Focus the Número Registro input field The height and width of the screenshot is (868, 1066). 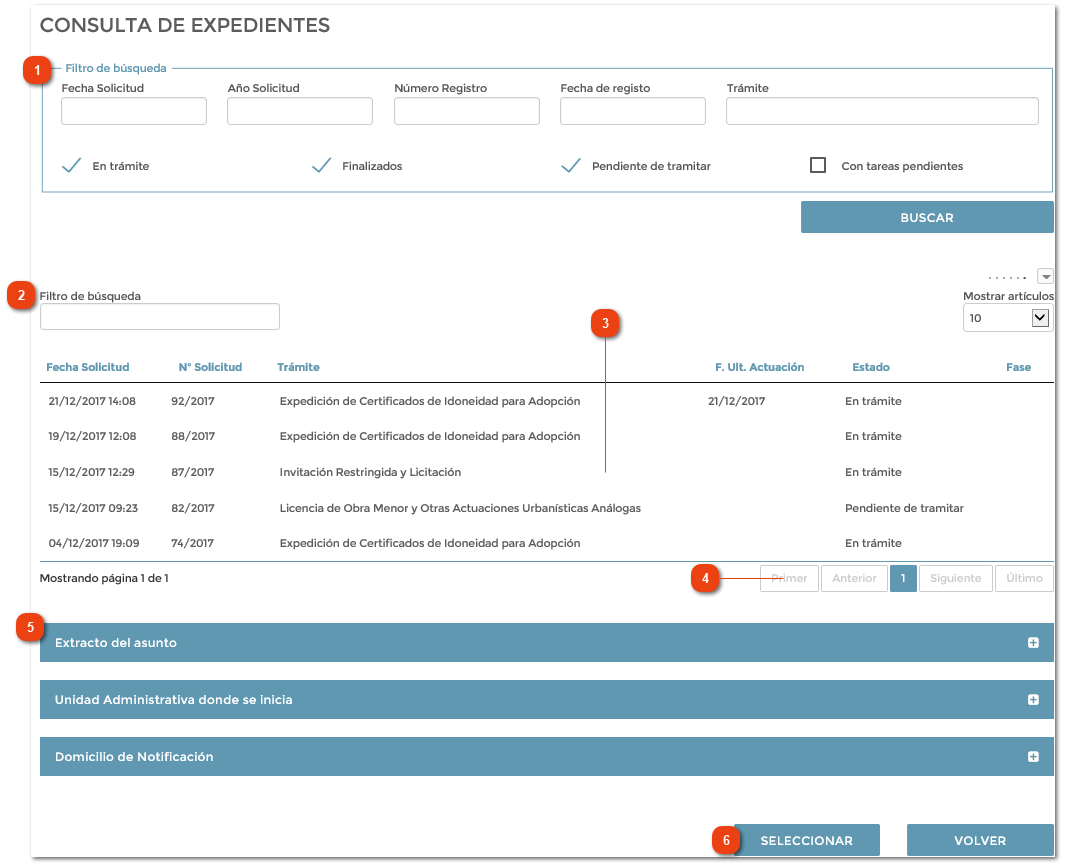tap(466, 111)
